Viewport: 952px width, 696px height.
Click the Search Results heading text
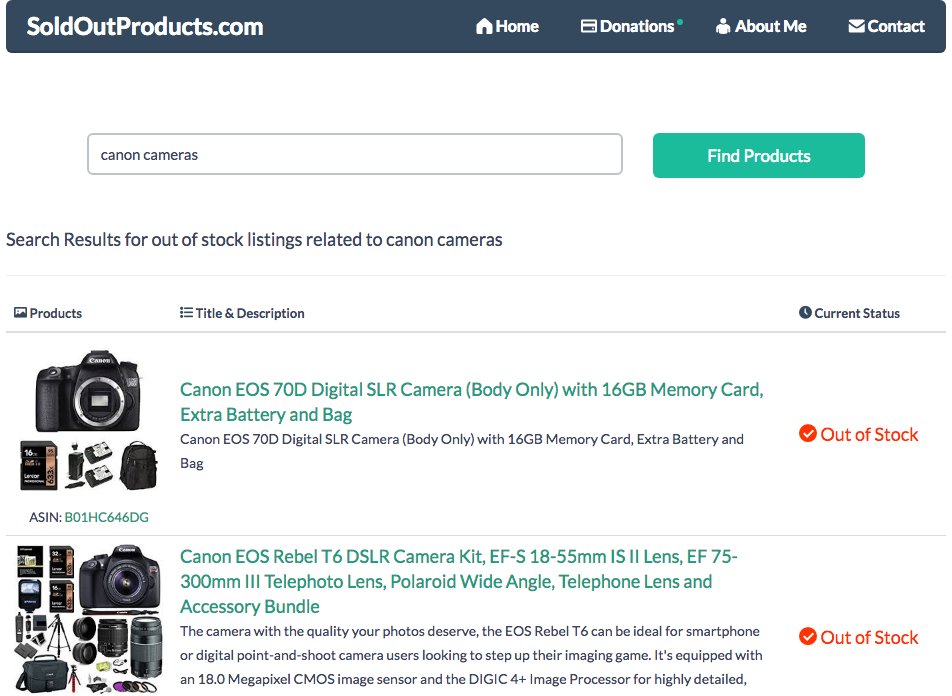254,240
